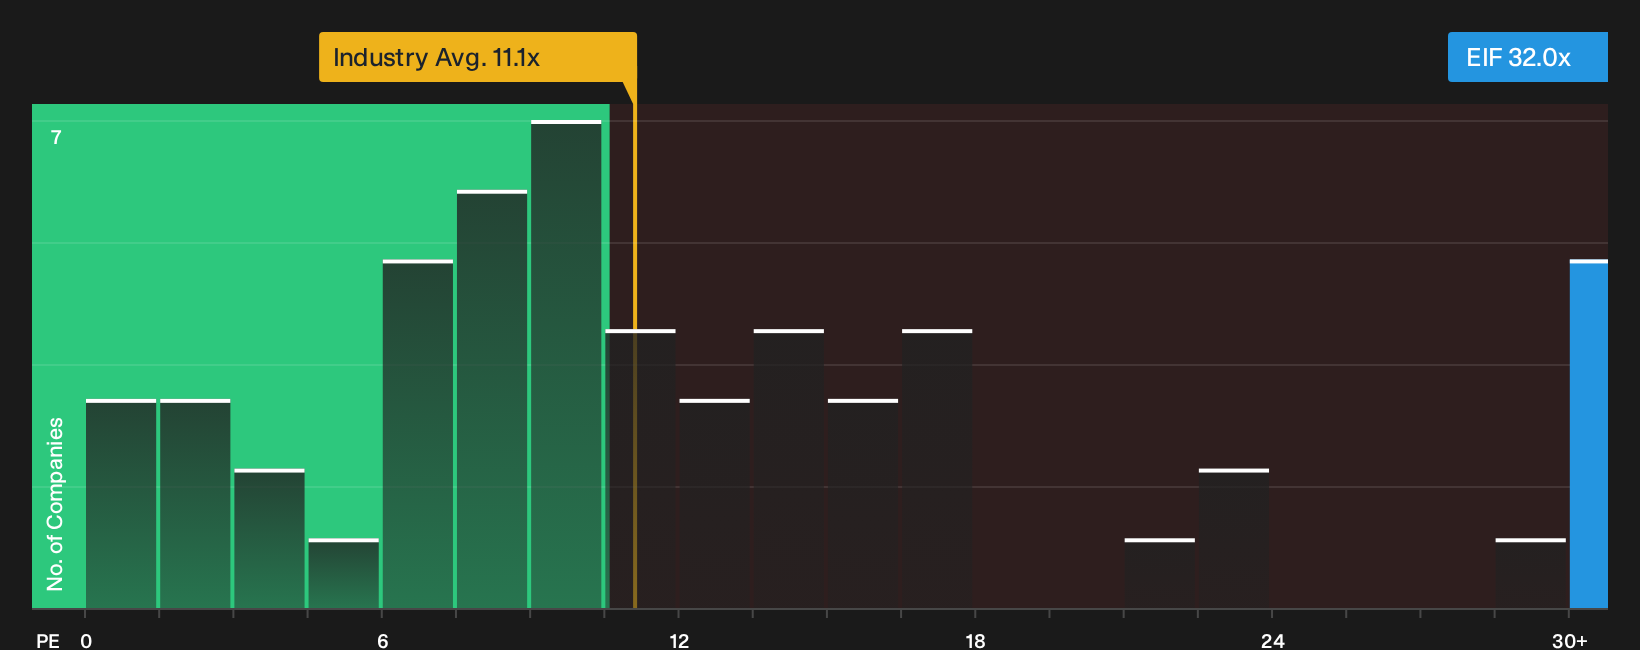Click the '7' y-axis value label
The height and width of the screenshot is (650, 1640).
click(56, 137)
